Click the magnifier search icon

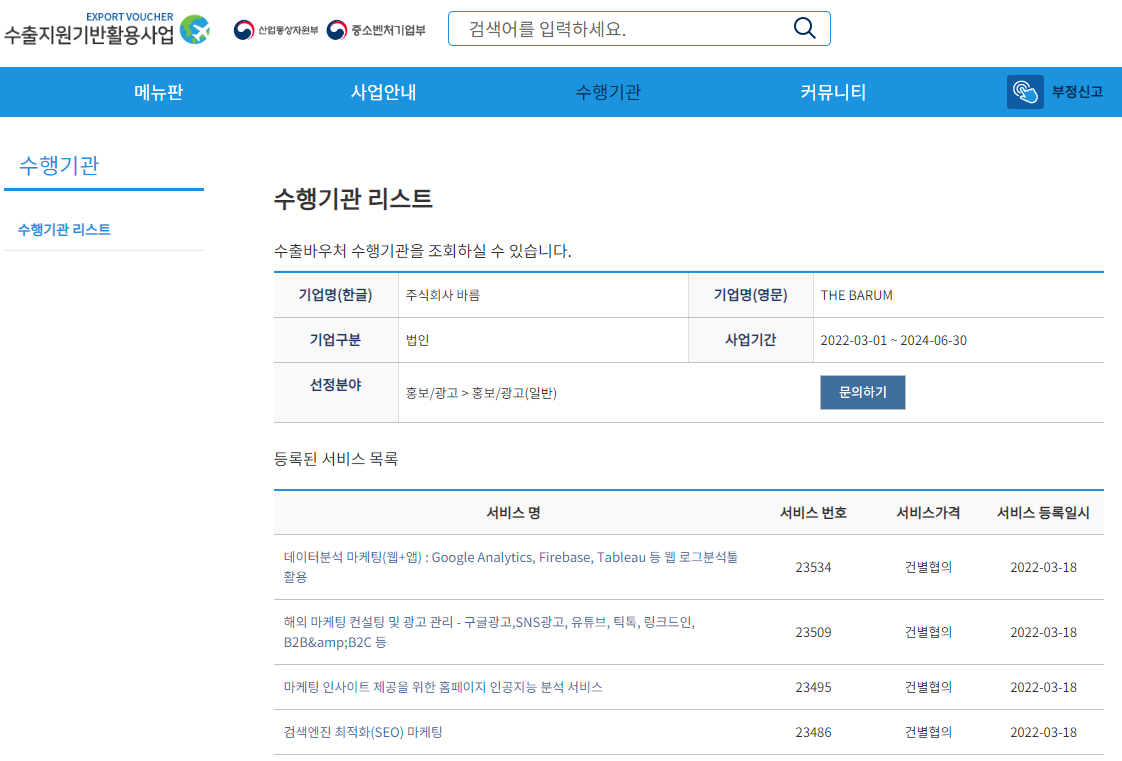tap(804, 29)
